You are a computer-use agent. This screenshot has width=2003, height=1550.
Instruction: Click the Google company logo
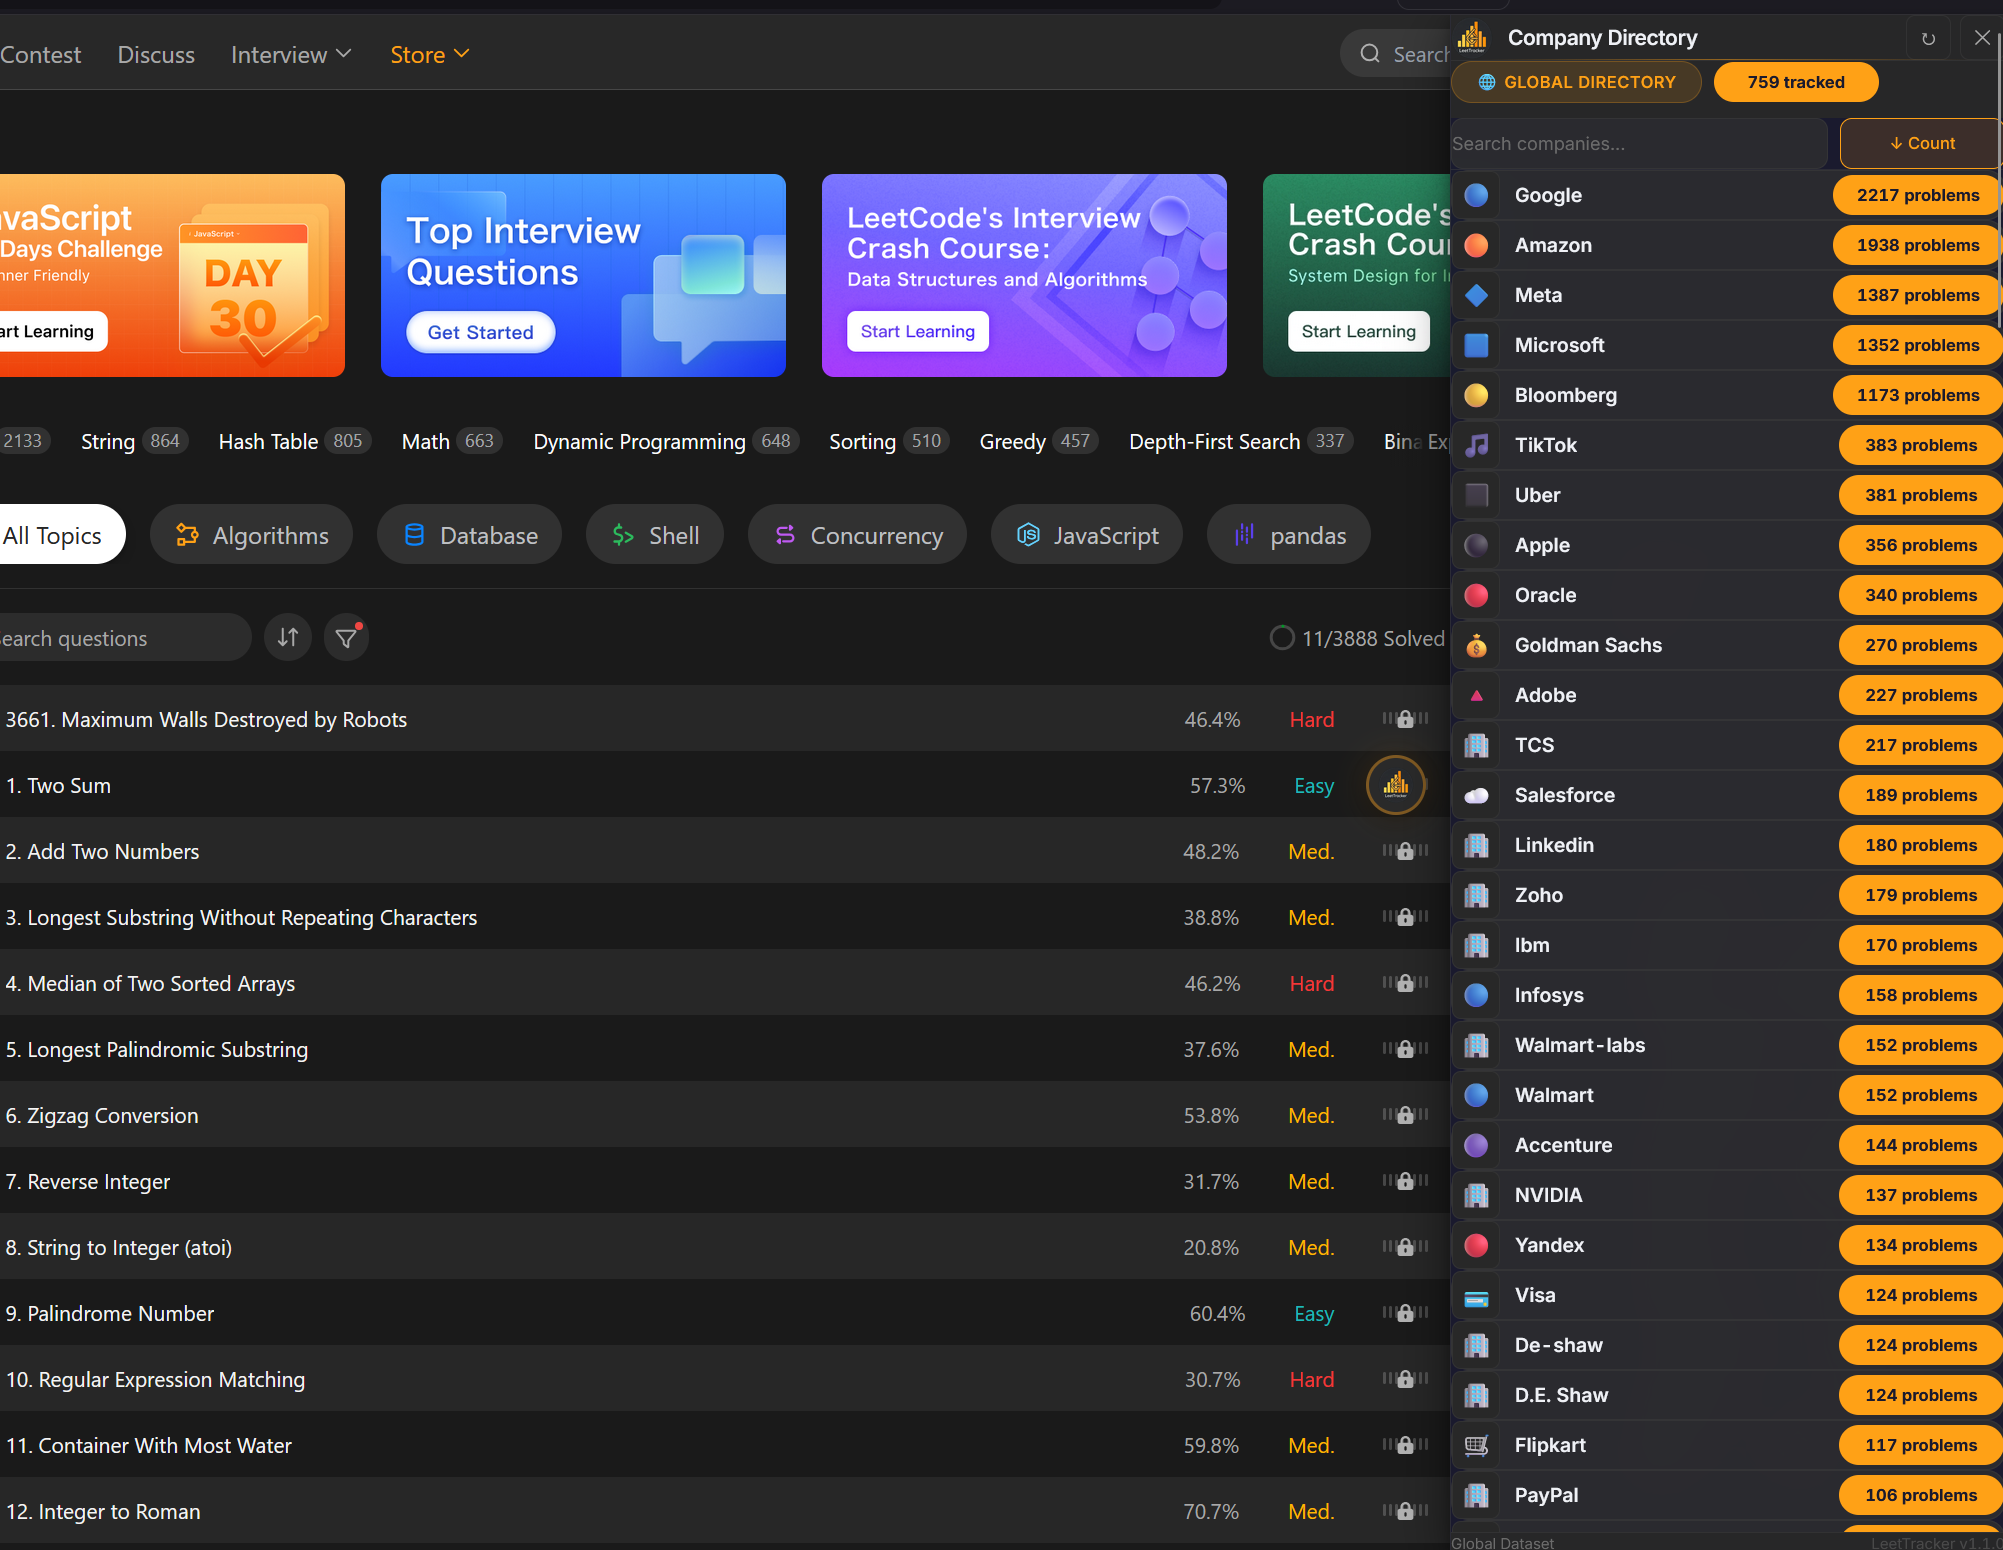pyautogui.click(x=1476, y=195)
